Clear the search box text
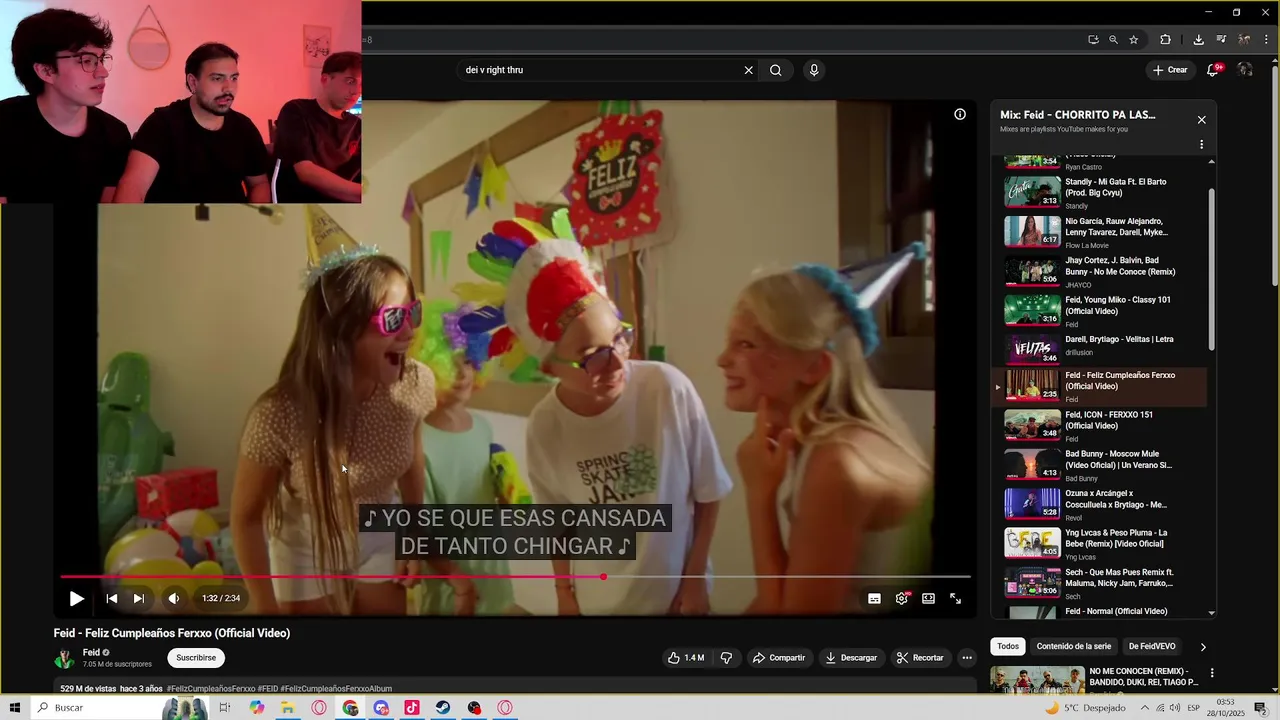The height and width of the screenshot is (720, 1280). point(748,70)
